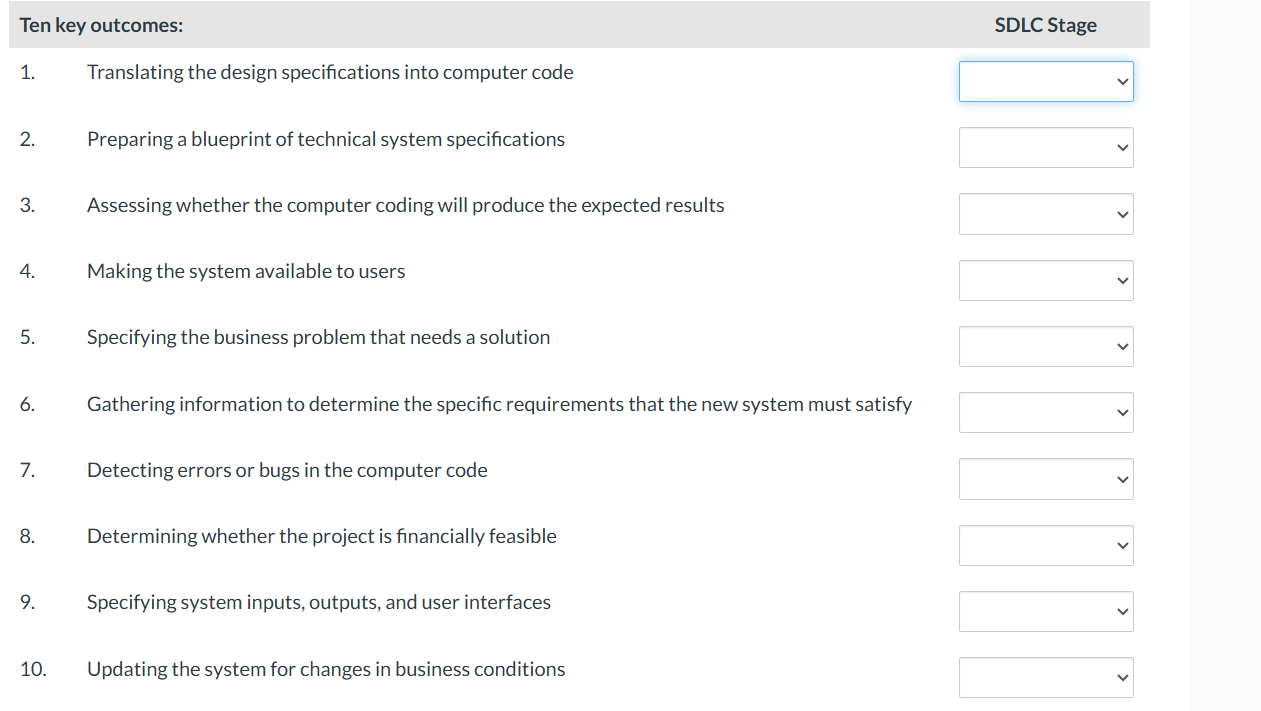Select the text of outcome 1 about design specifications
The height and width of the screenshot is (711, 1261).
[x=330, y=72]
